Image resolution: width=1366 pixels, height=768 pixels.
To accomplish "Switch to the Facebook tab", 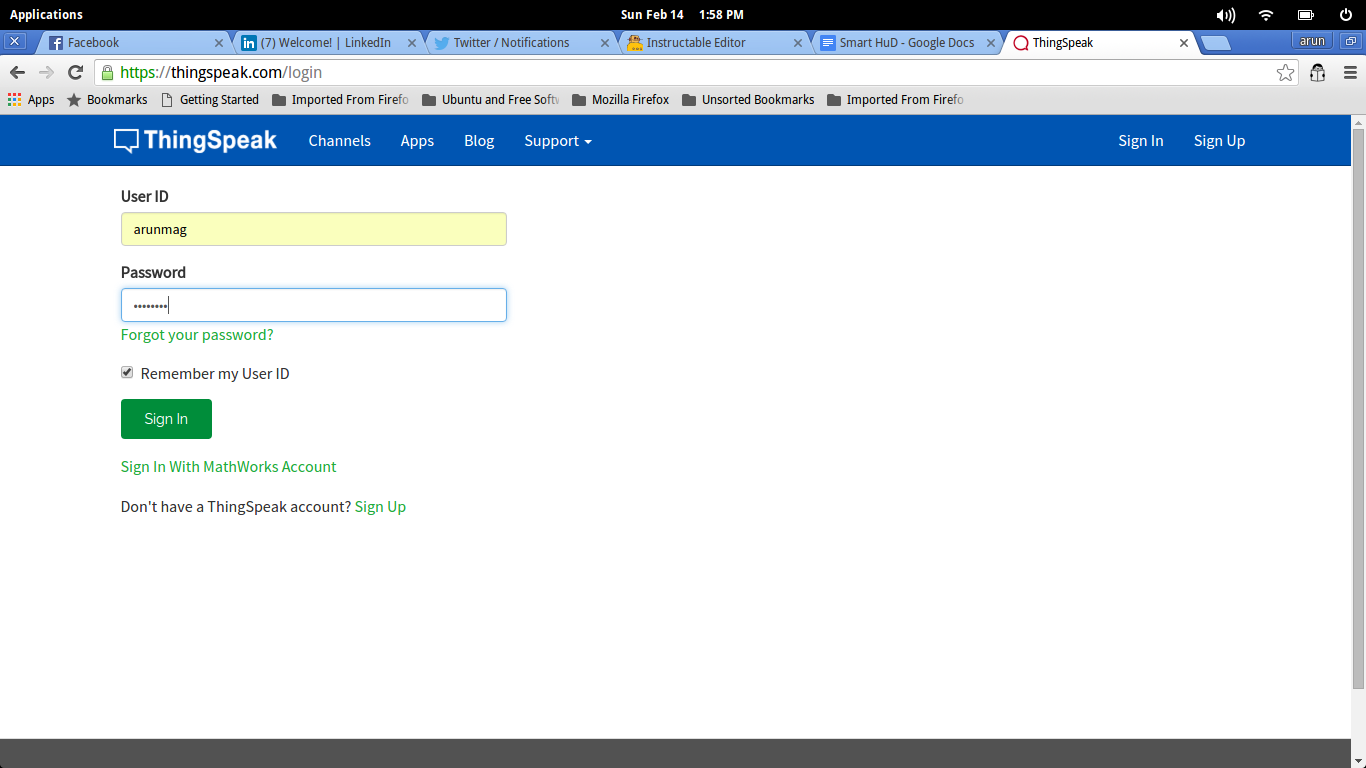I will click(130, 43).
